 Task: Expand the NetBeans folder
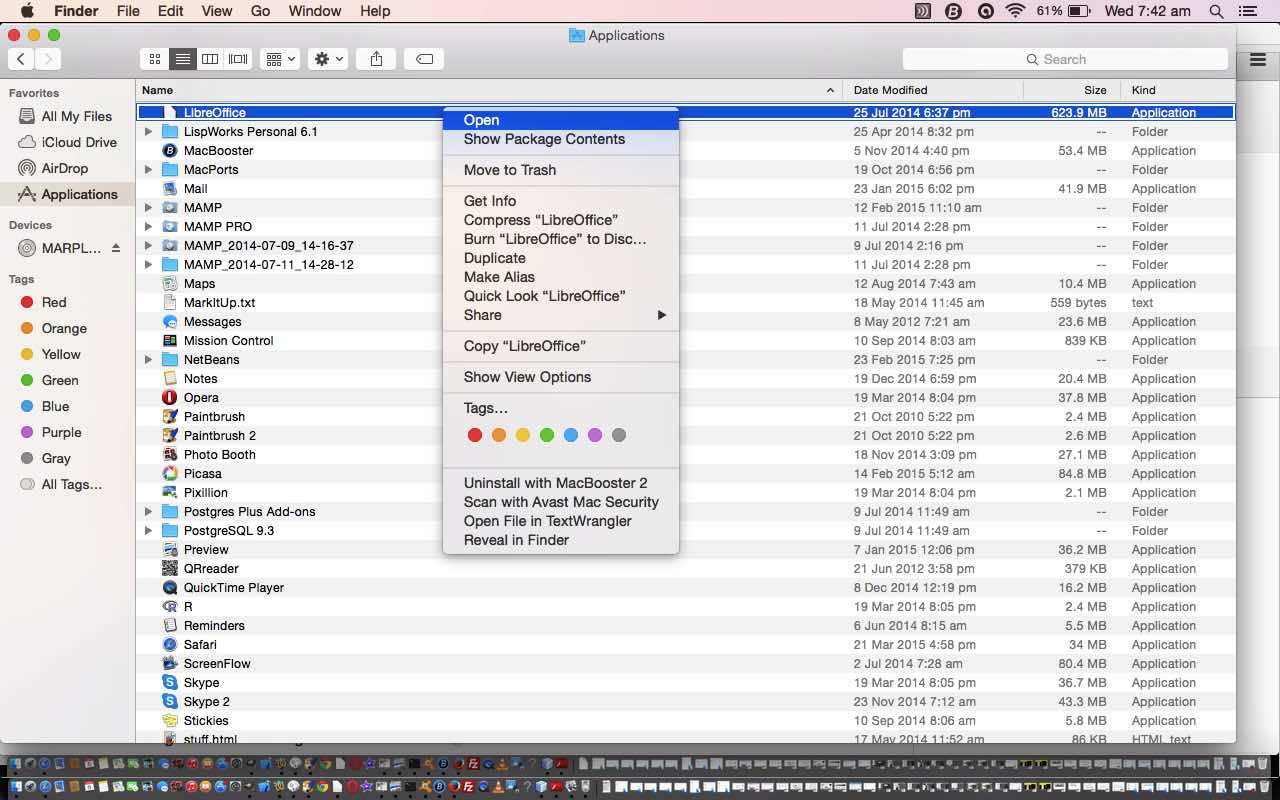[148, 359]
